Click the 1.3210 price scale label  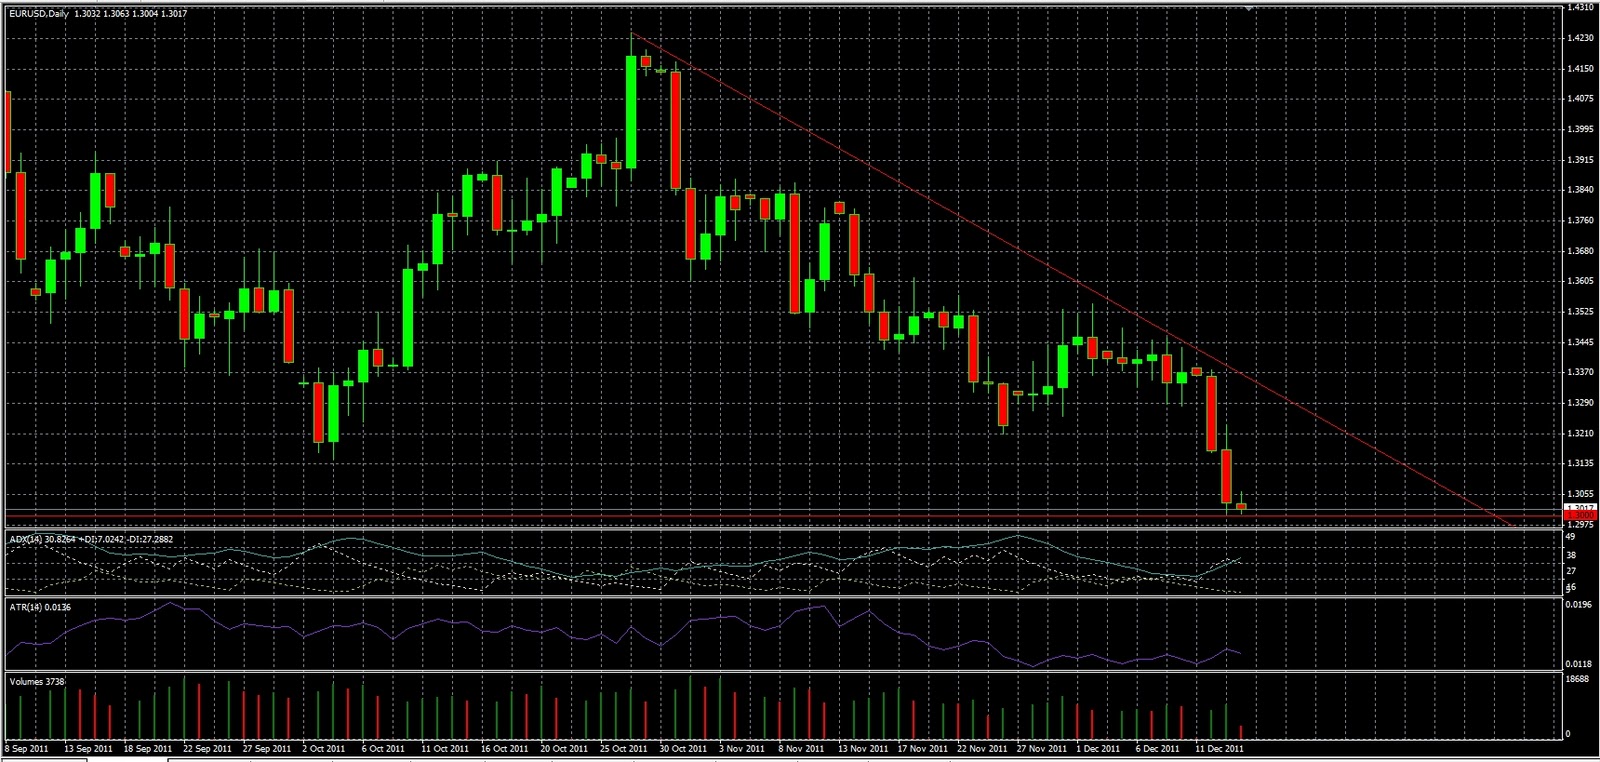coord(1581,433)
